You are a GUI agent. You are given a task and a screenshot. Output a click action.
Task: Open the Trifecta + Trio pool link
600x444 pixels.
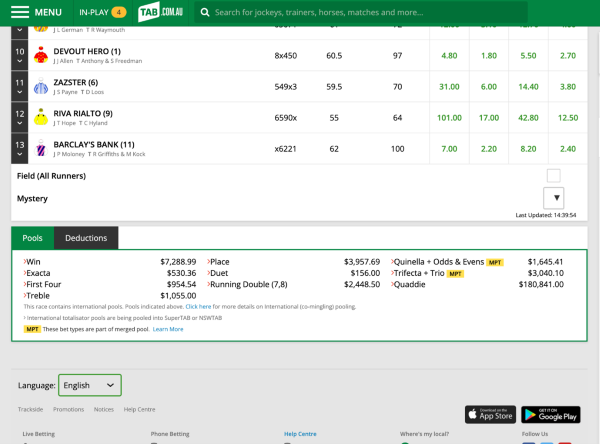tap(417, 273)
